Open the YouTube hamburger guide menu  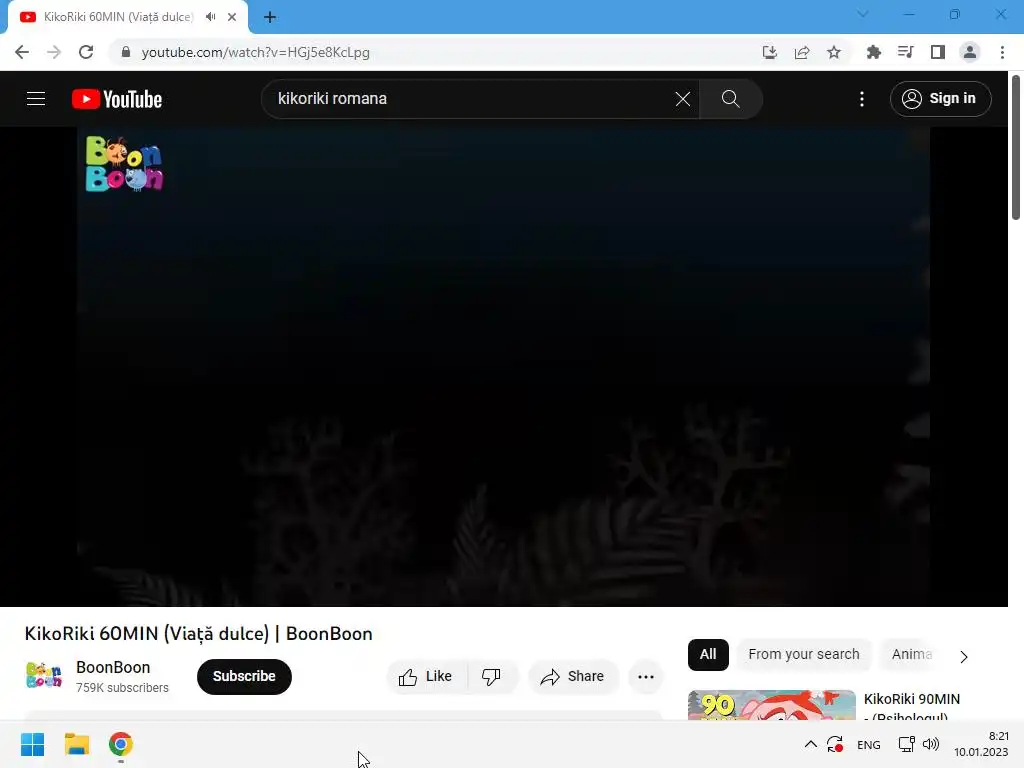(36, 99)
